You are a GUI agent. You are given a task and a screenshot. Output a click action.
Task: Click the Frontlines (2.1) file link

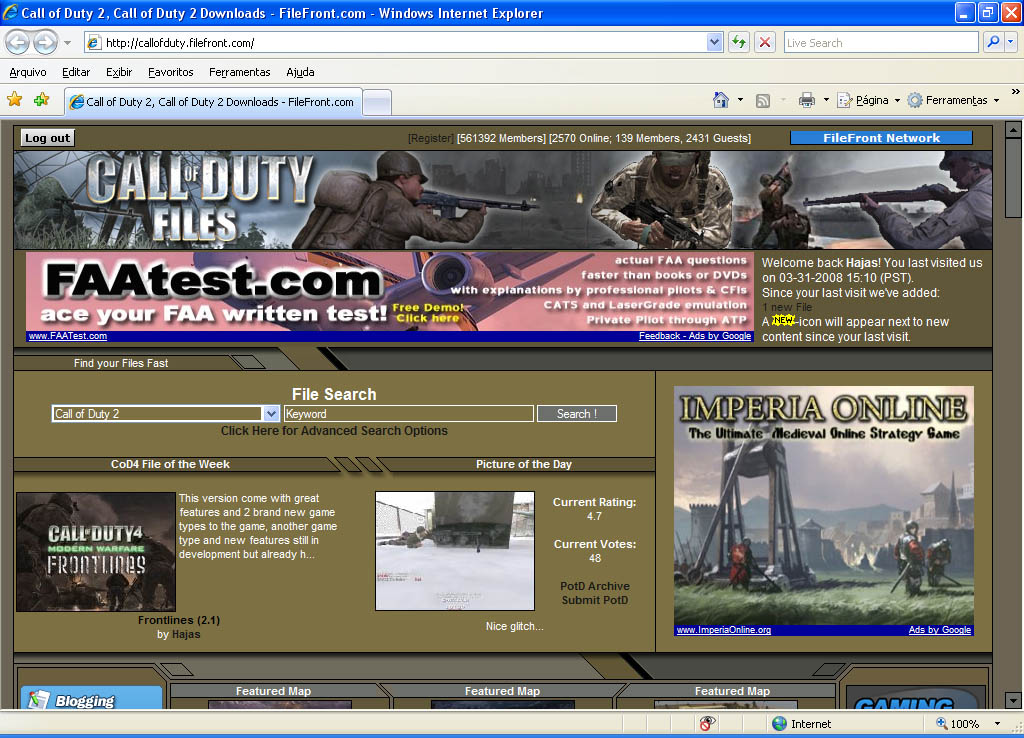(179, 620)
